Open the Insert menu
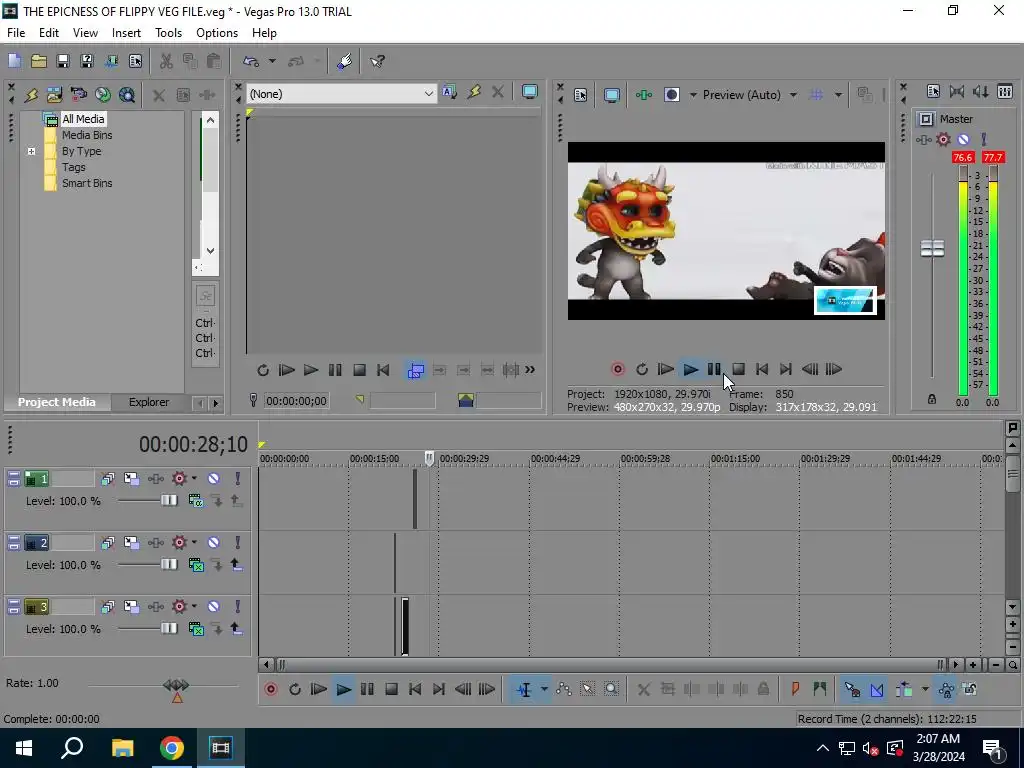The image size is (1024, 768). 126,33
